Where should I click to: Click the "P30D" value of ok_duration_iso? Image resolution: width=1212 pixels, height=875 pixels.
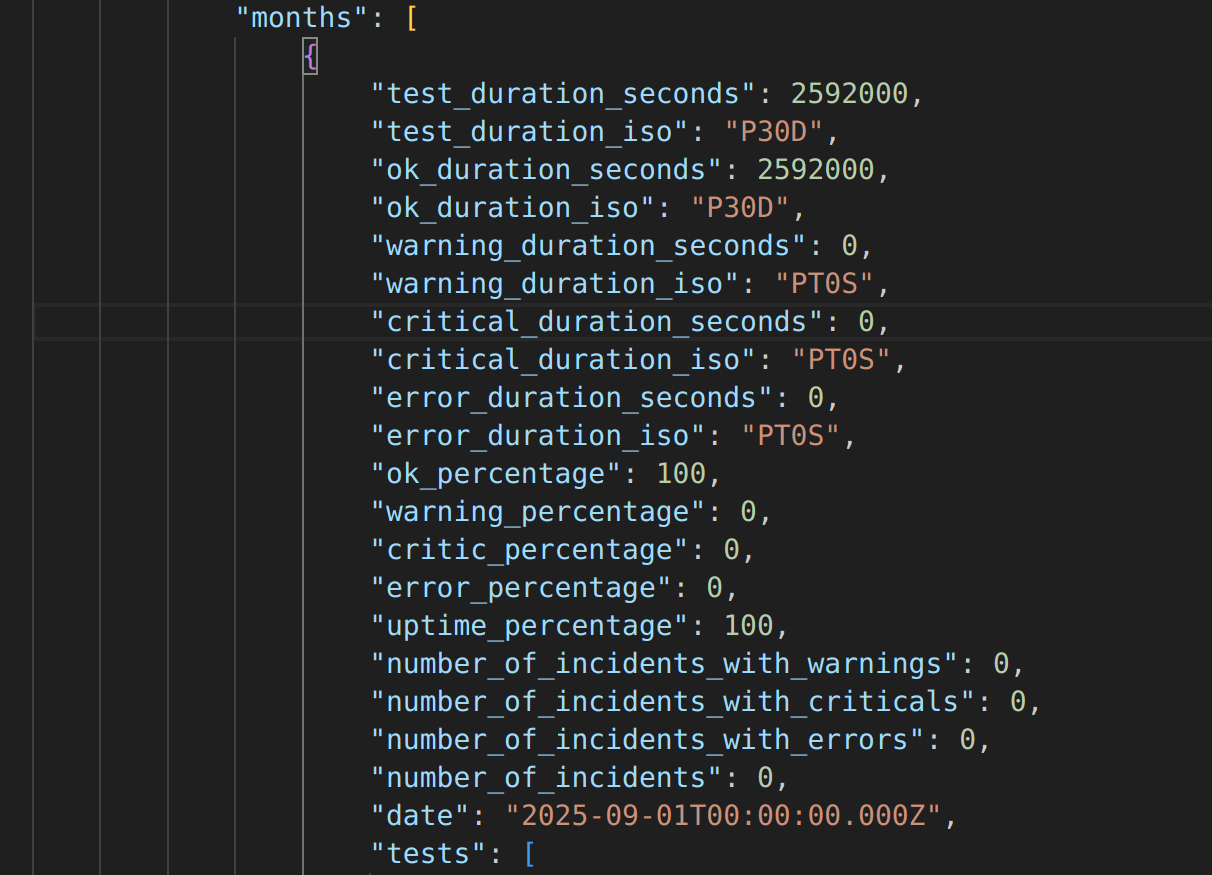click(x=740, y=208)
